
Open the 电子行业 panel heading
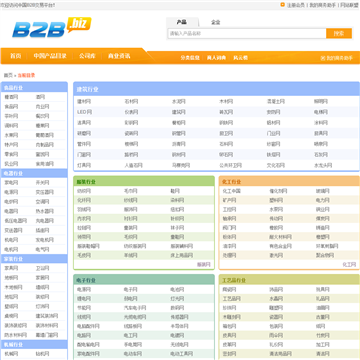pos(86,280)
